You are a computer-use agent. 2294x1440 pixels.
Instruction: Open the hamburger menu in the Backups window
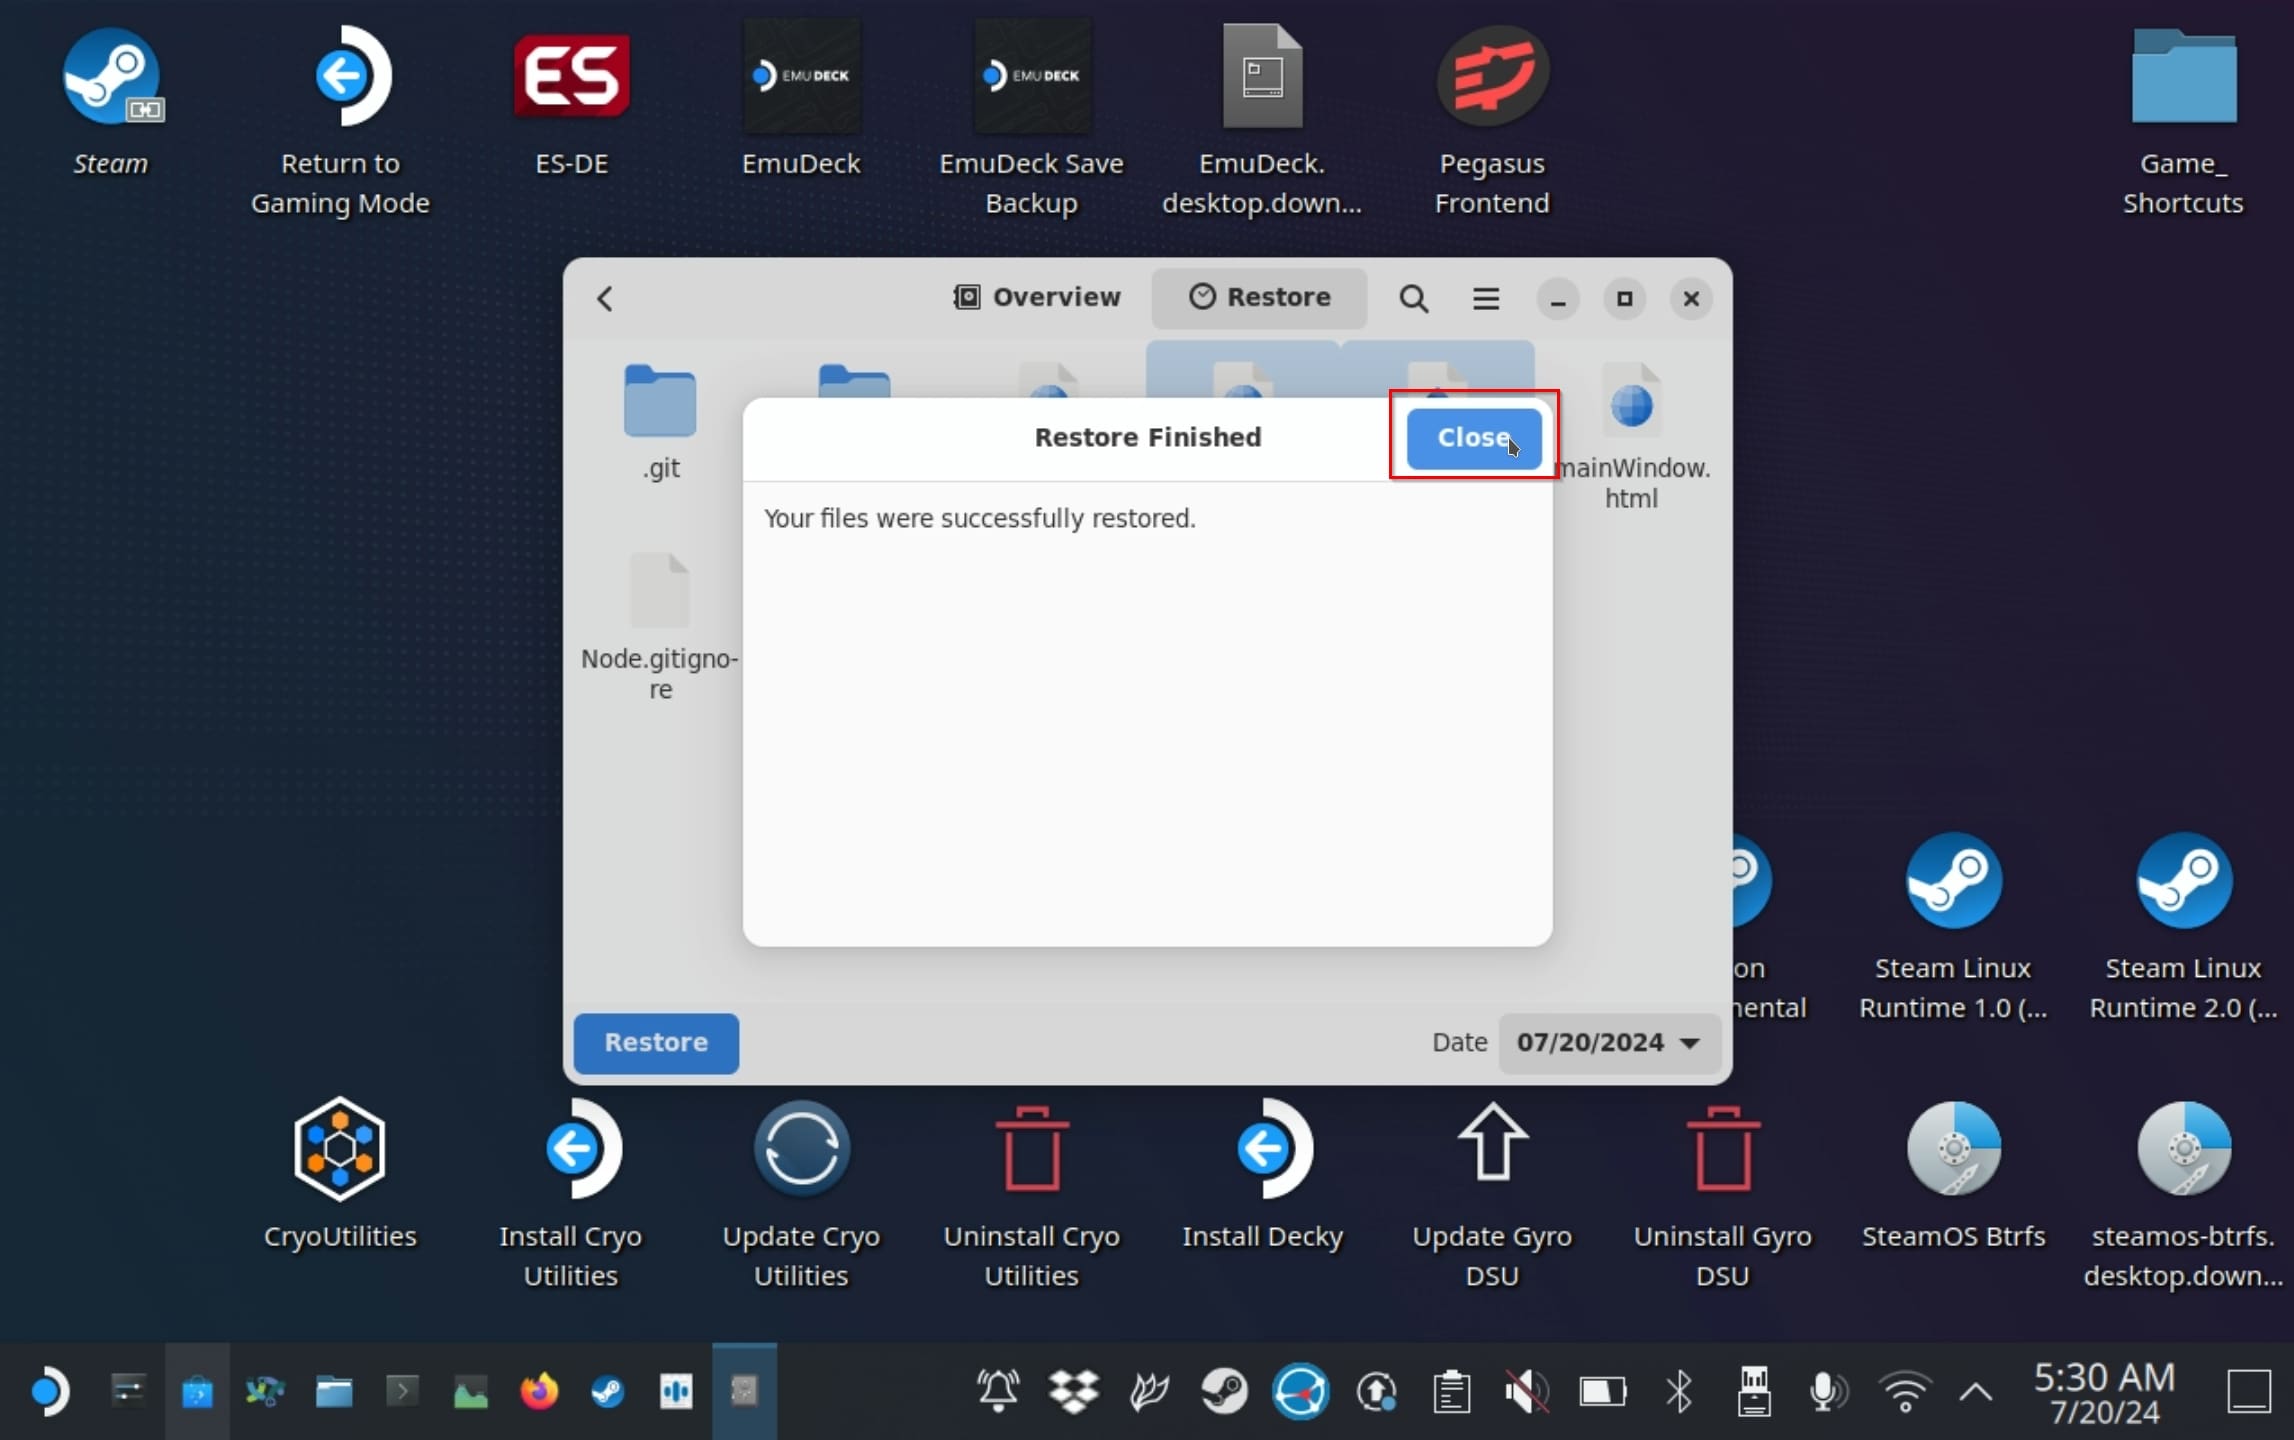[1485, 298]
